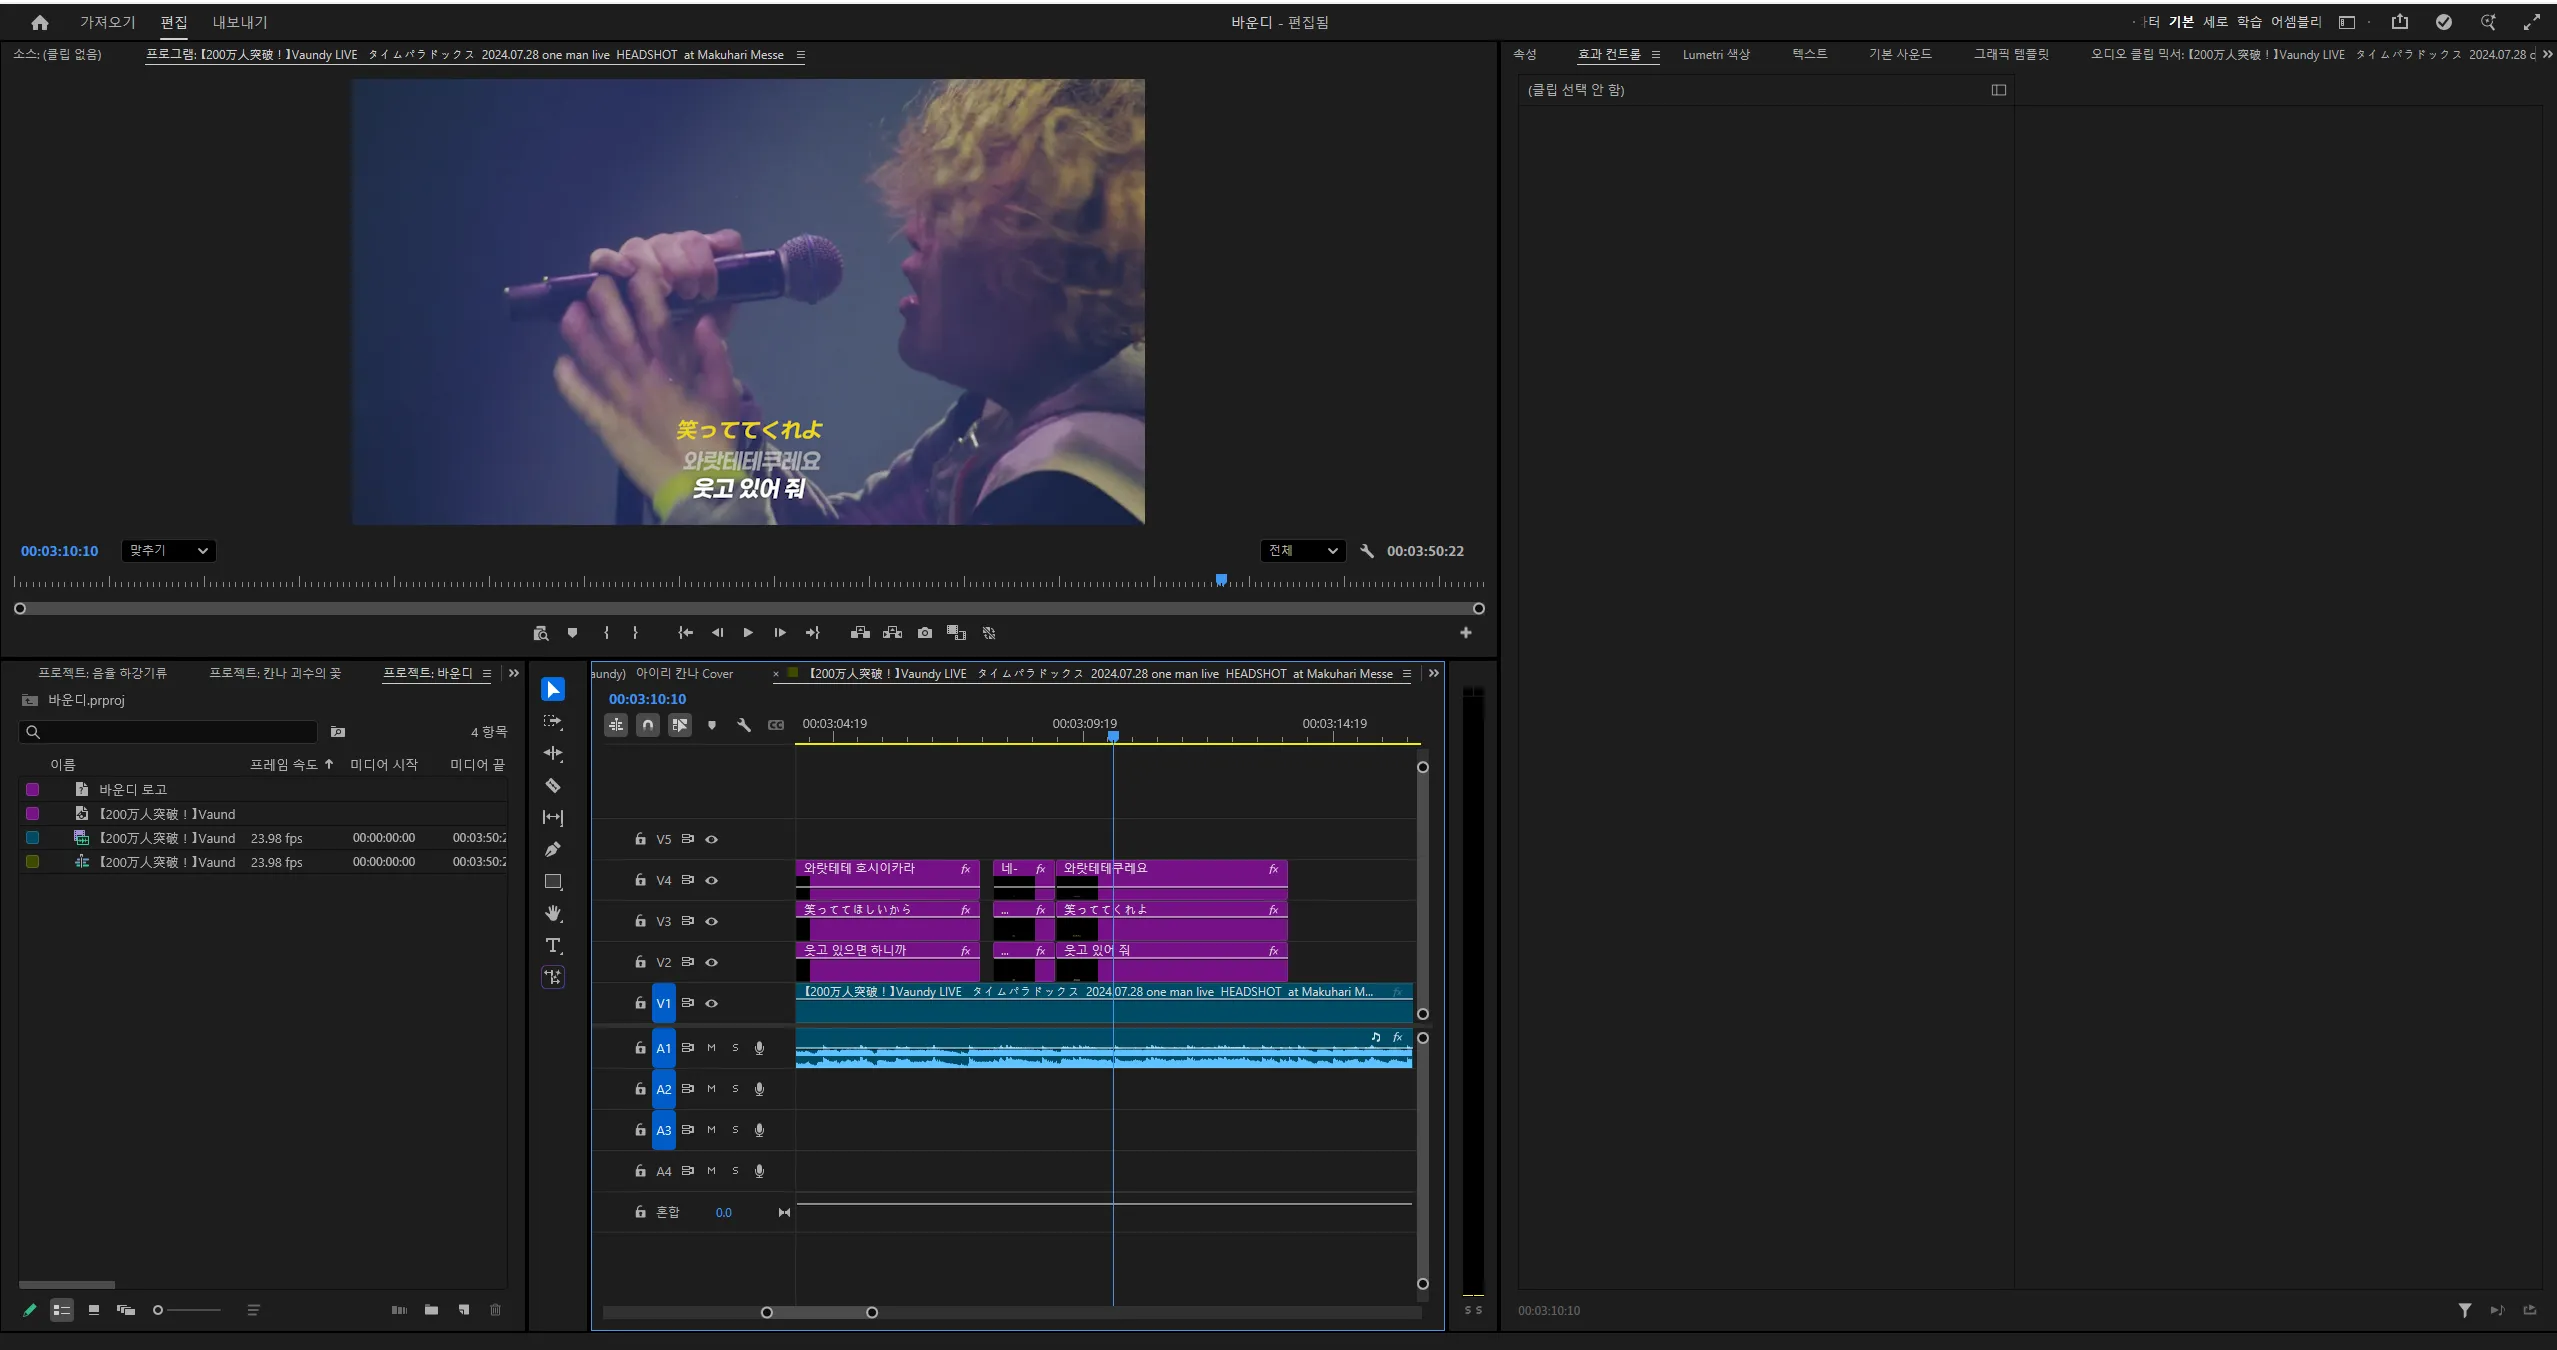This screenshot has width=2557, height=1350.
Task: Export frame with camera icon
Action: 925,633
